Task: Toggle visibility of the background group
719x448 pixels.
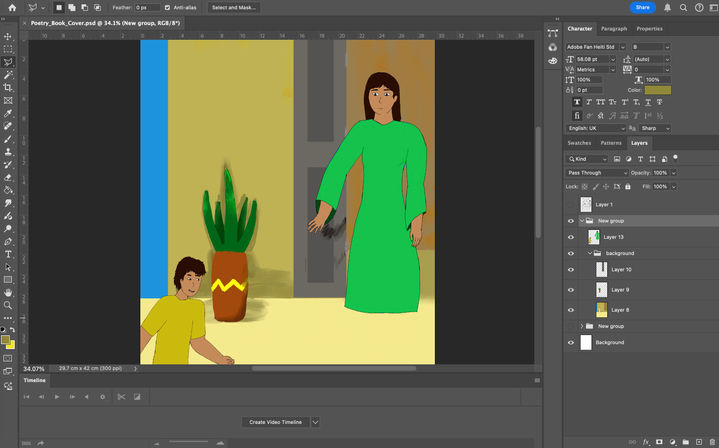Action: click(x=571, y=253)
